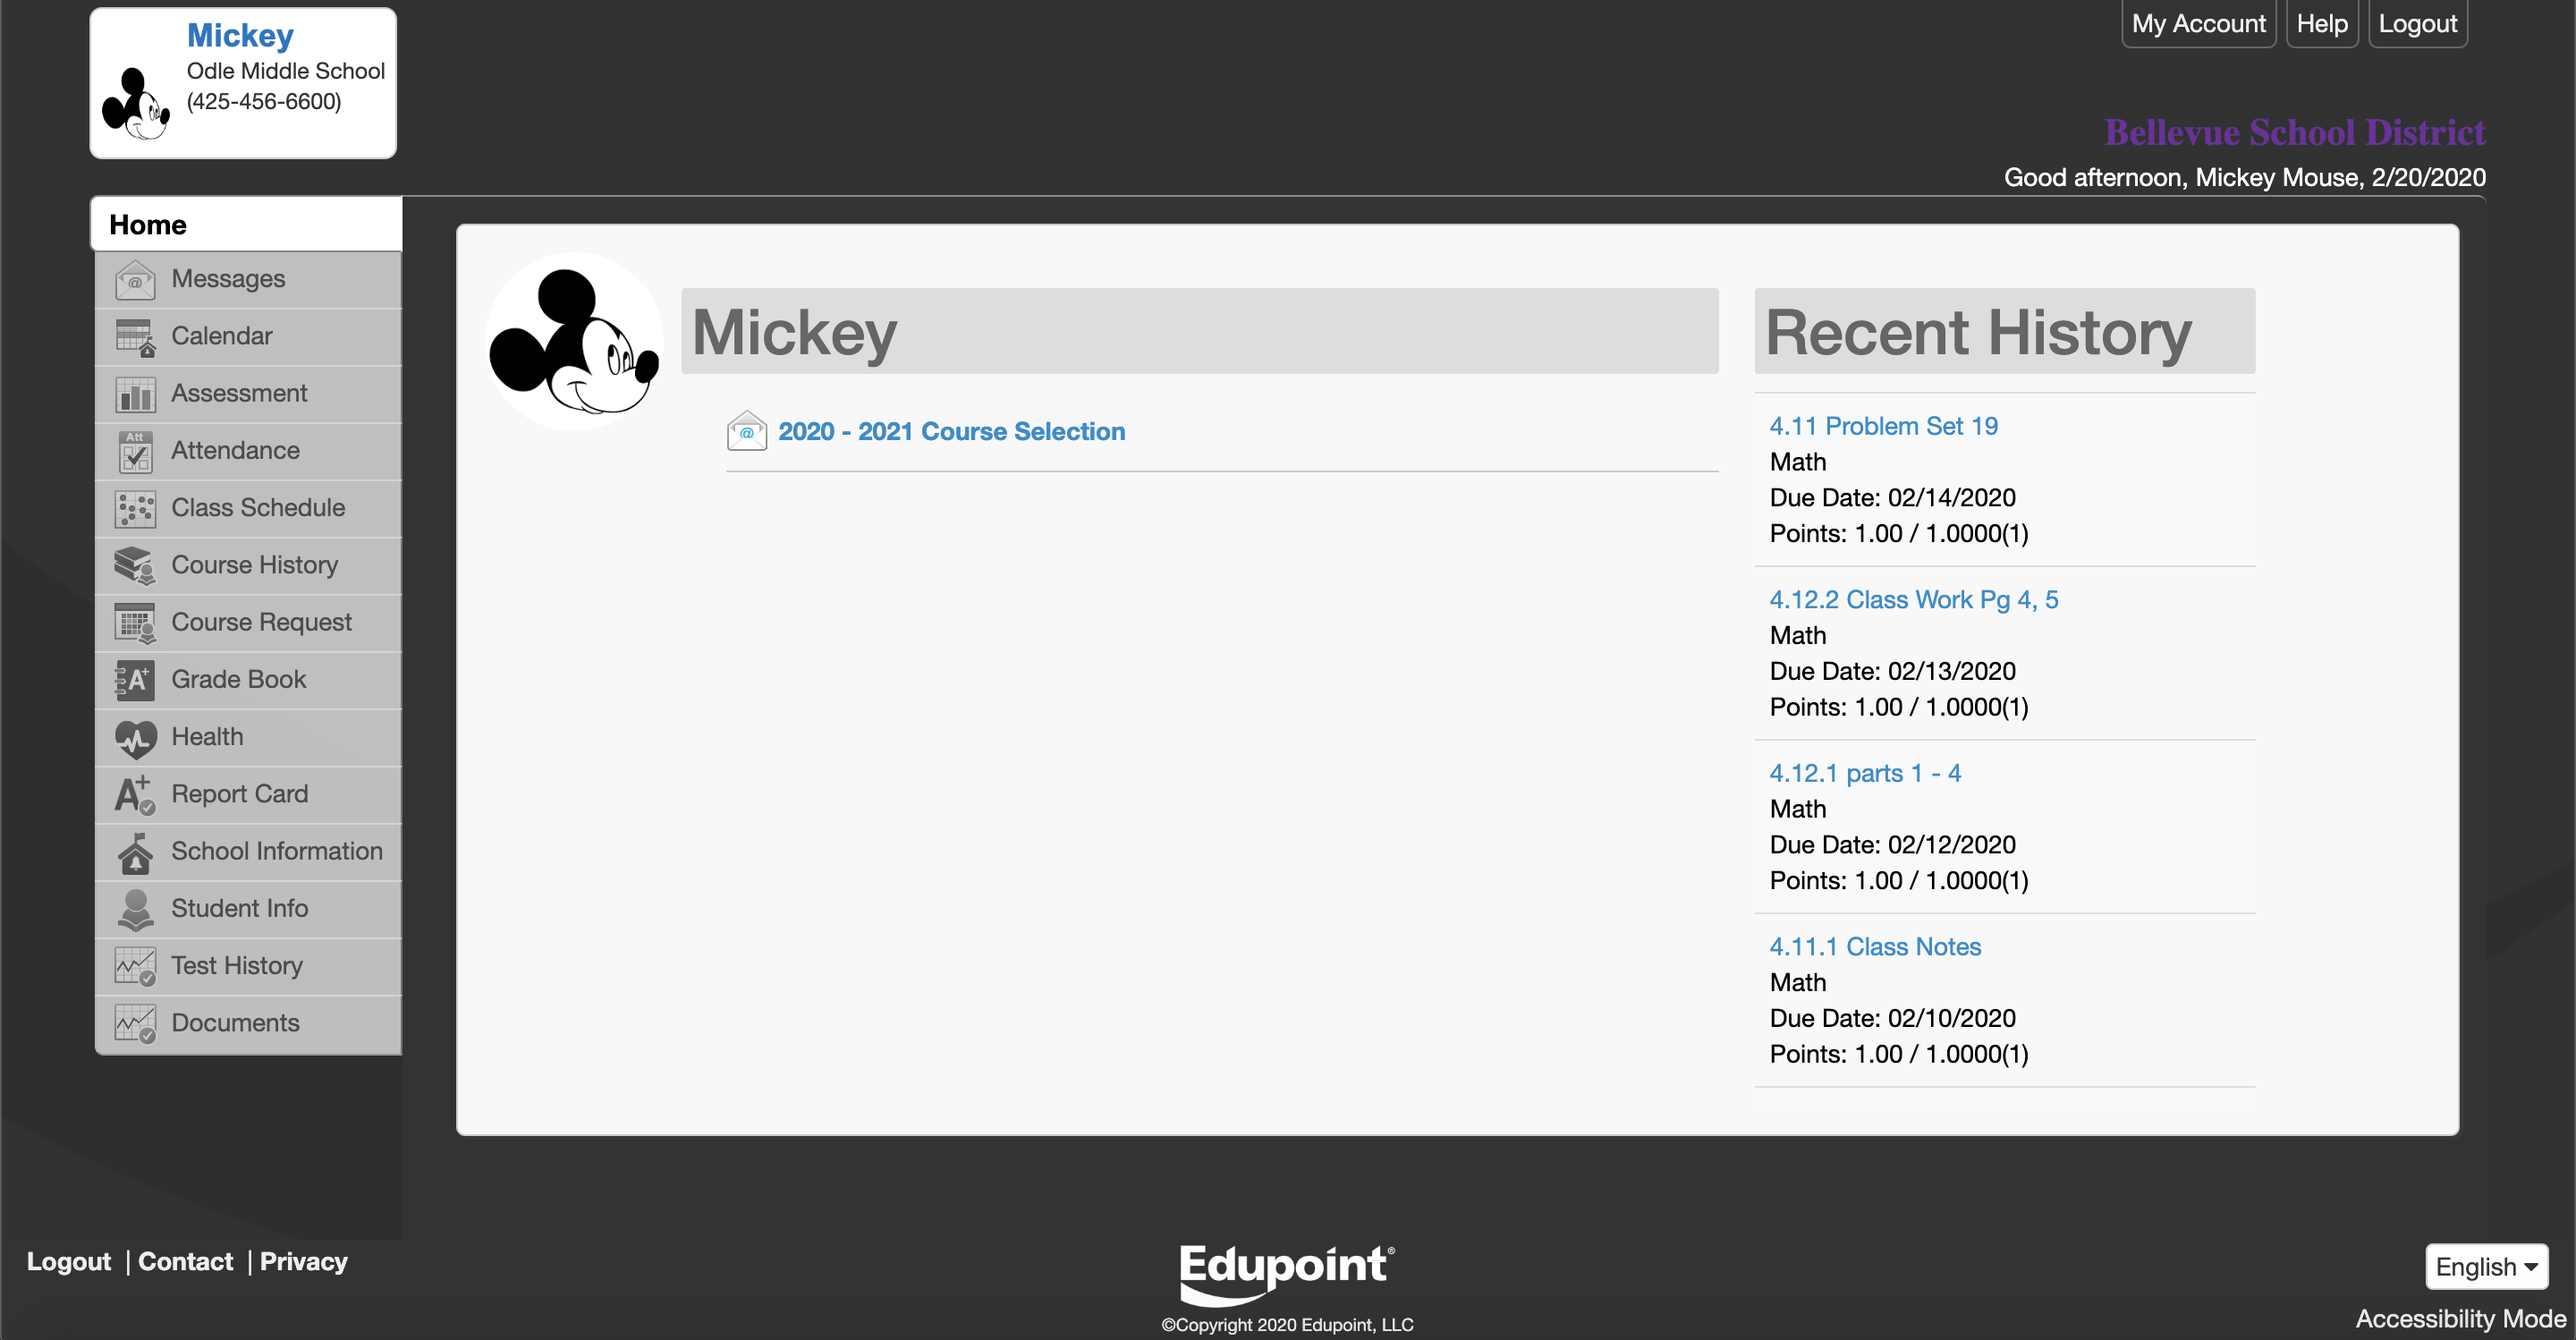Open 2020 - 2021 Course Selection link
The width and height of the screenshot is (2576, 1340).
951,431
